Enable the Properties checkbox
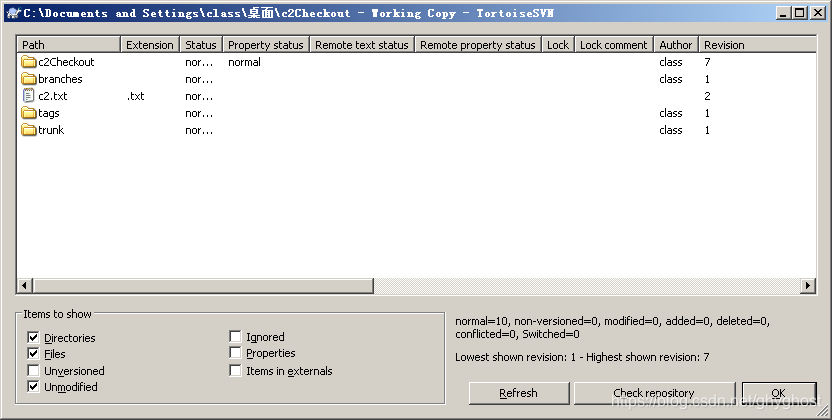This screenshot has width=832, height=420. pos(236,353)
